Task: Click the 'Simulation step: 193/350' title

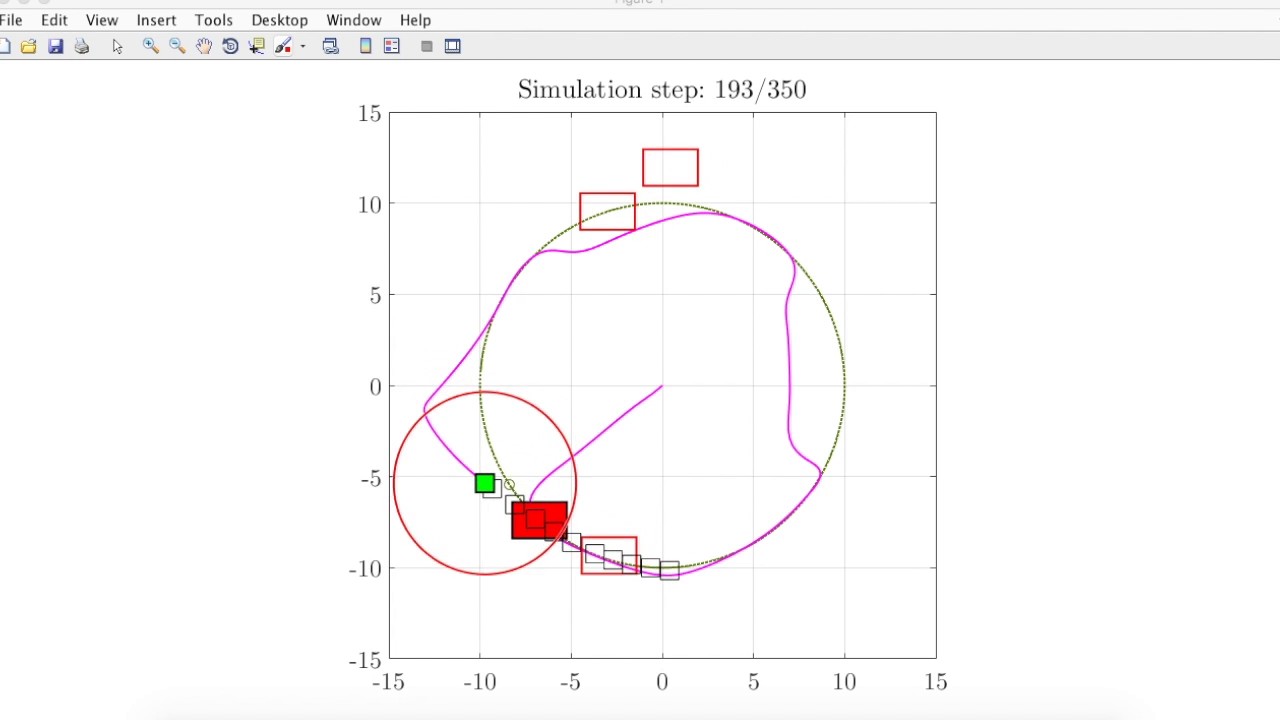Action: tap(662, 90)
